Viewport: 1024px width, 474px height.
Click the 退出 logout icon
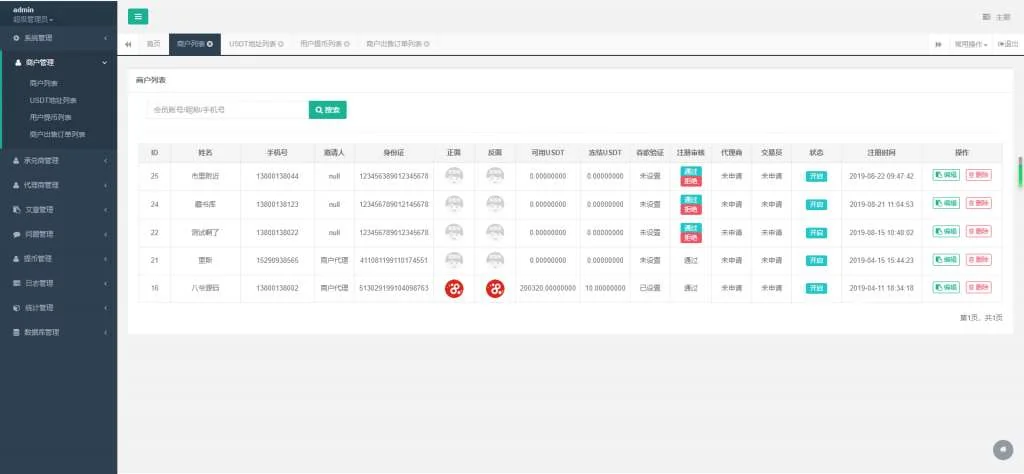pyautogui.click(x=1001, y=44)
